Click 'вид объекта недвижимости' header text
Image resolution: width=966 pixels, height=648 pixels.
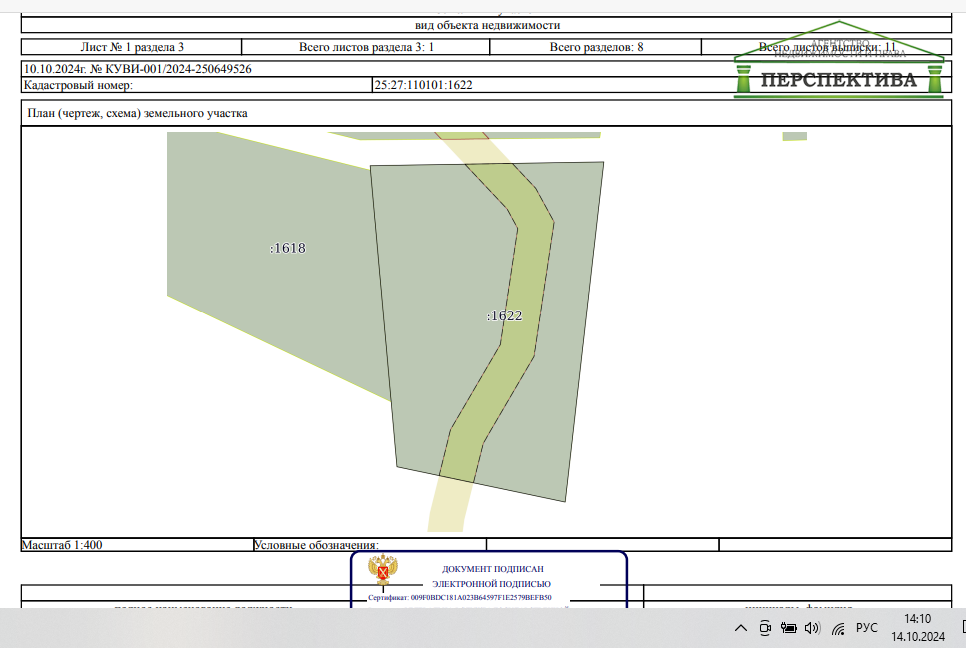(487, 25)
